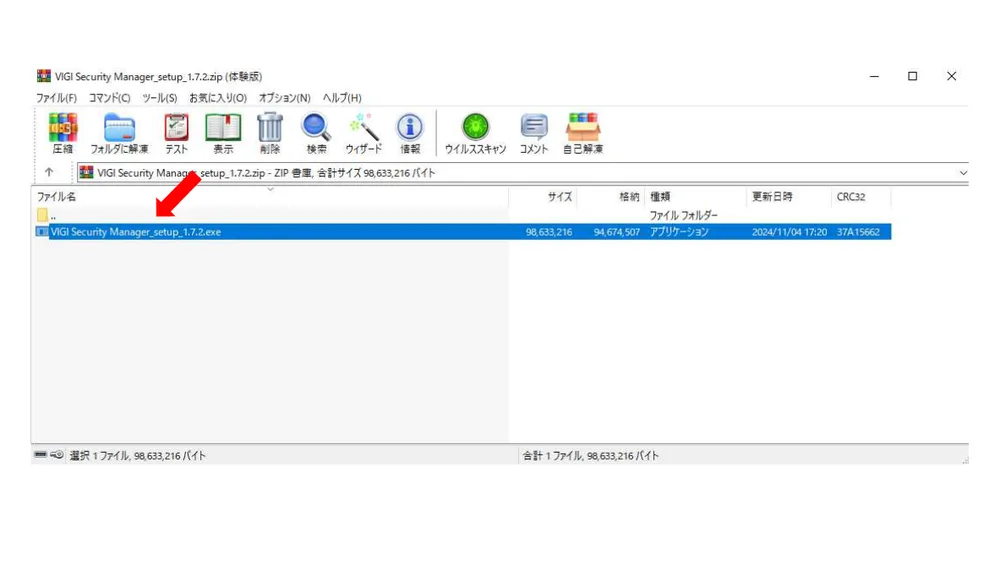This screenshot has width=1000, height=576.
Task: Open the コメント (Comment) tool
Action: click(534, 133)
